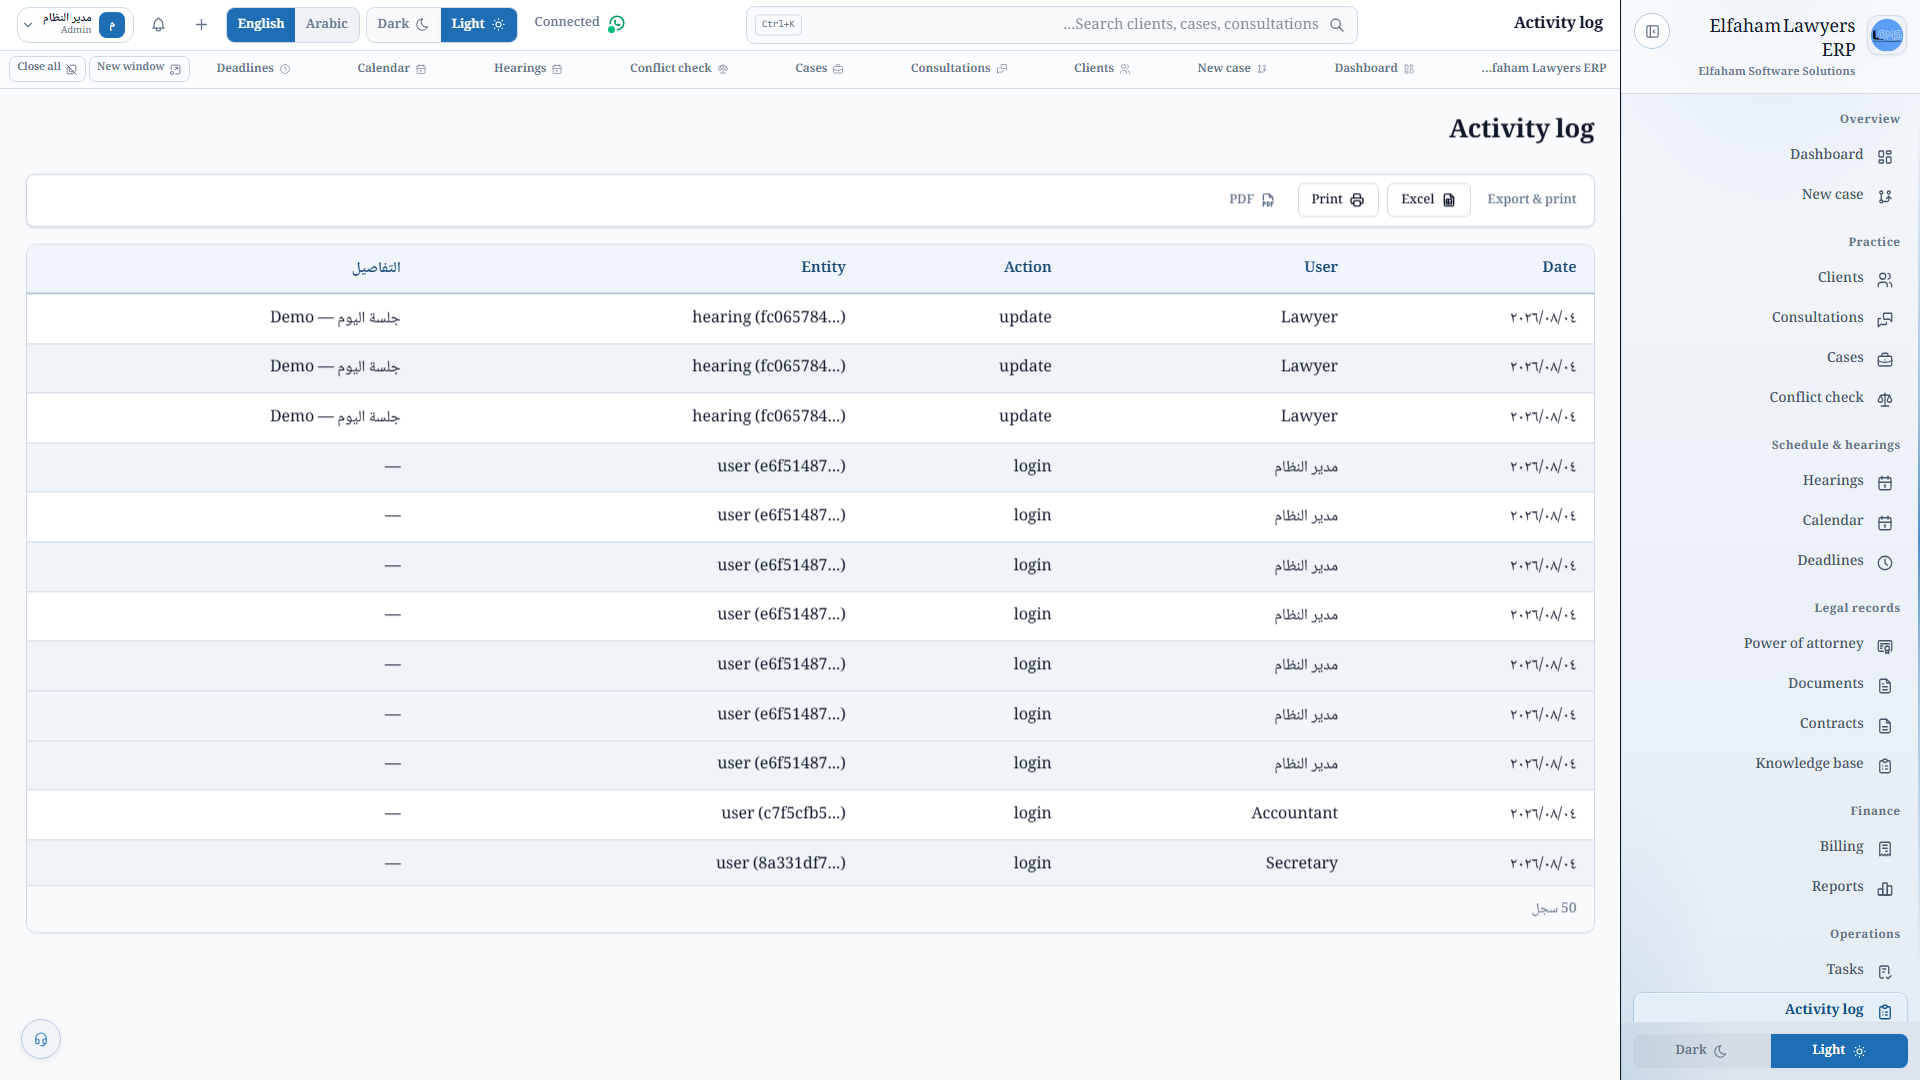Click the 50 records count text
Image resolution: width=1920 pixels, height=1080 pixels.
tap(1554, 909)
